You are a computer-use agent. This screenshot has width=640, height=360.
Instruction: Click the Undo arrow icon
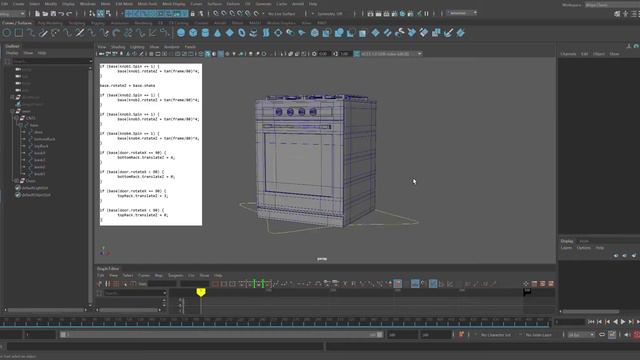click(x=61, y=13)
